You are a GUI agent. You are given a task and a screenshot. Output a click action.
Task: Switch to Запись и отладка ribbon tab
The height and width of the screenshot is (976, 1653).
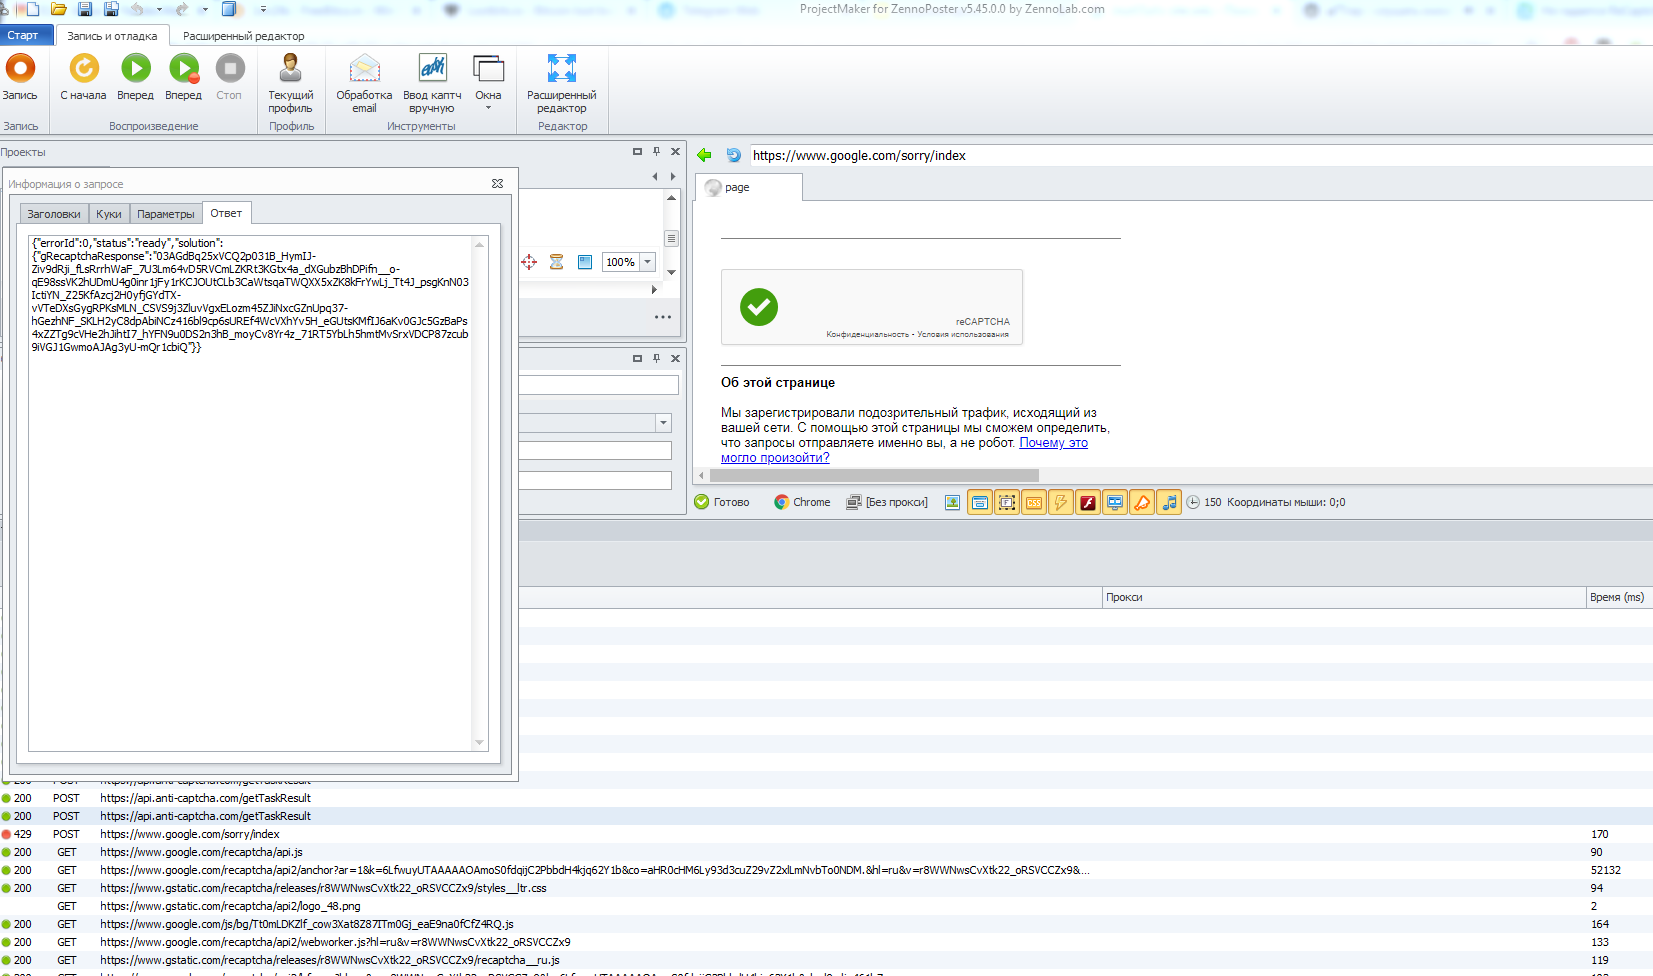tap(112, 36)
